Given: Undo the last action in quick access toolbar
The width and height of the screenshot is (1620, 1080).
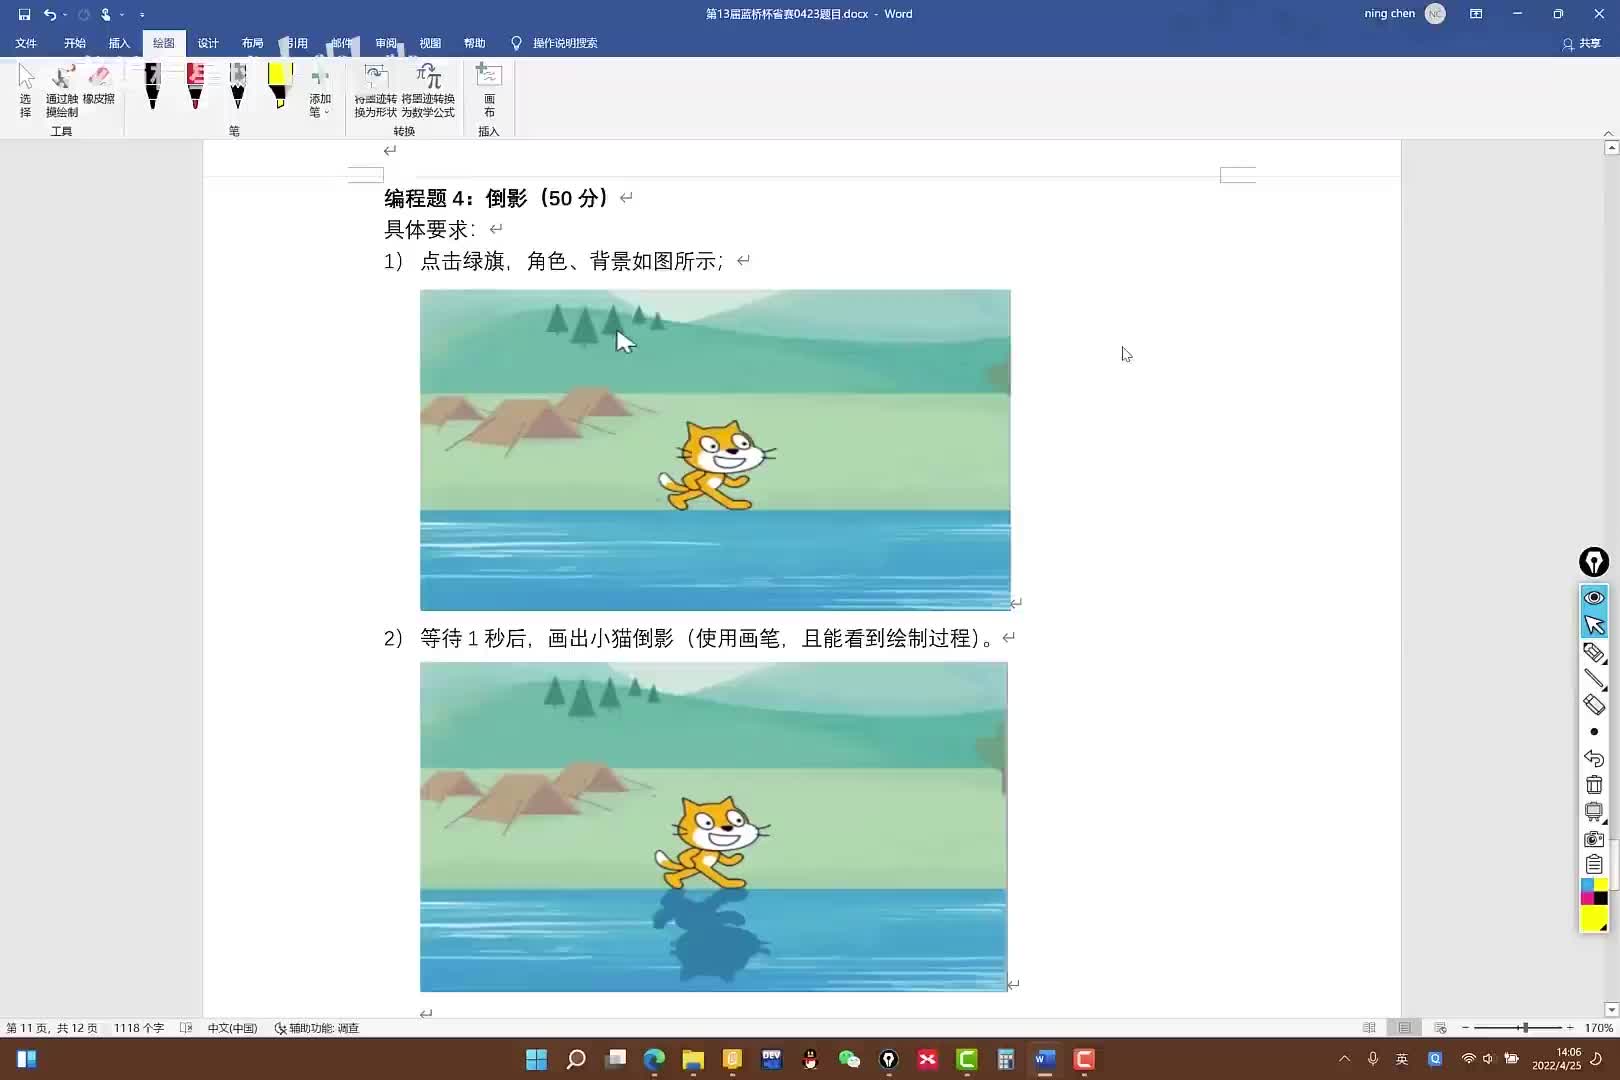Looking at the screenshot, I should [x=50, y=14].
